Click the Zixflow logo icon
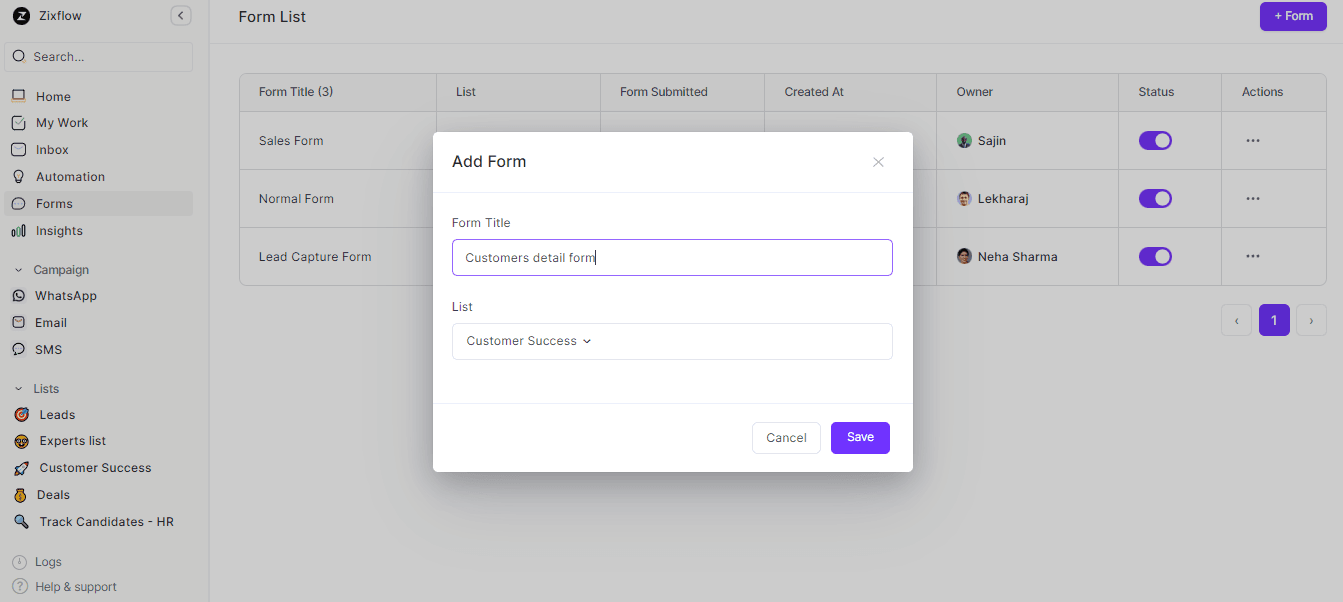The height and width of the screenshot is (602, 1343). [20, 16]
